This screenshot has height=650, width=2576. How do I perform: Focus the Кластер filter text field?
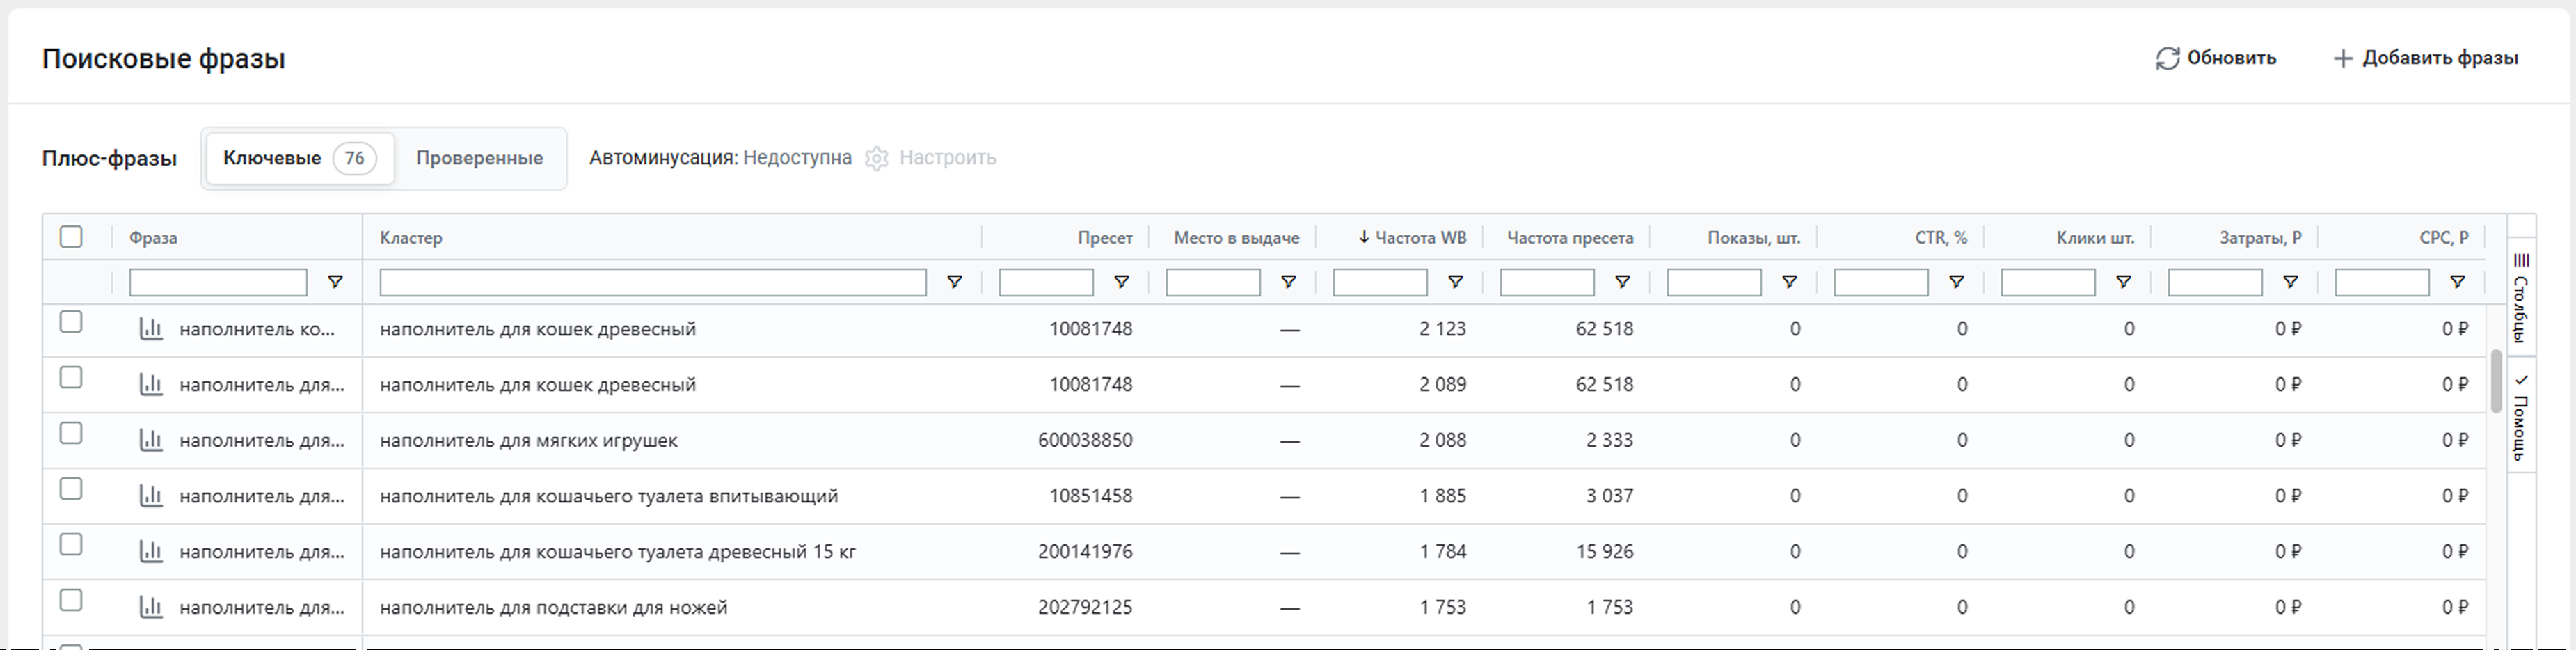coord(652,283)
